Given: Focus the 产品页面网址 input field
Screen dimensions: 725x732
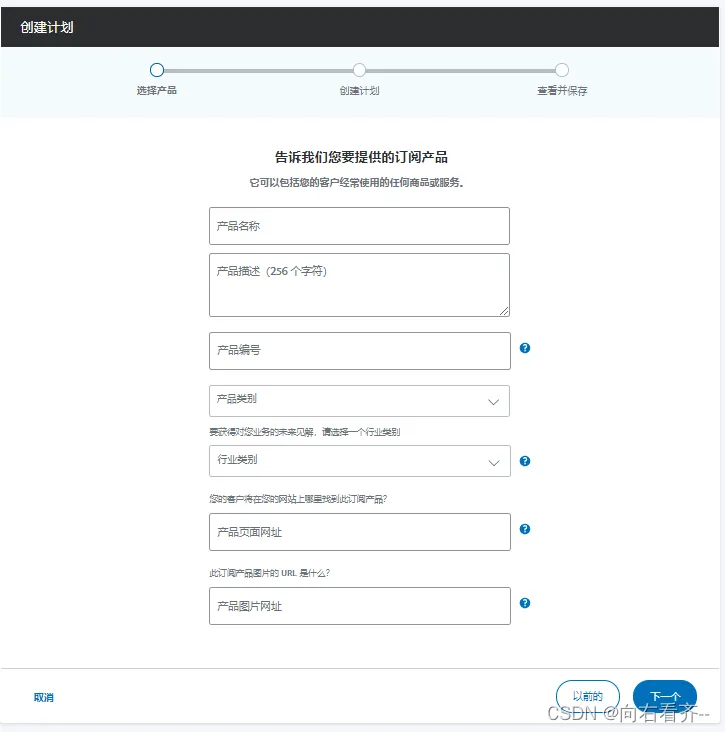Looking at the screenshot, I should [359, 532].
